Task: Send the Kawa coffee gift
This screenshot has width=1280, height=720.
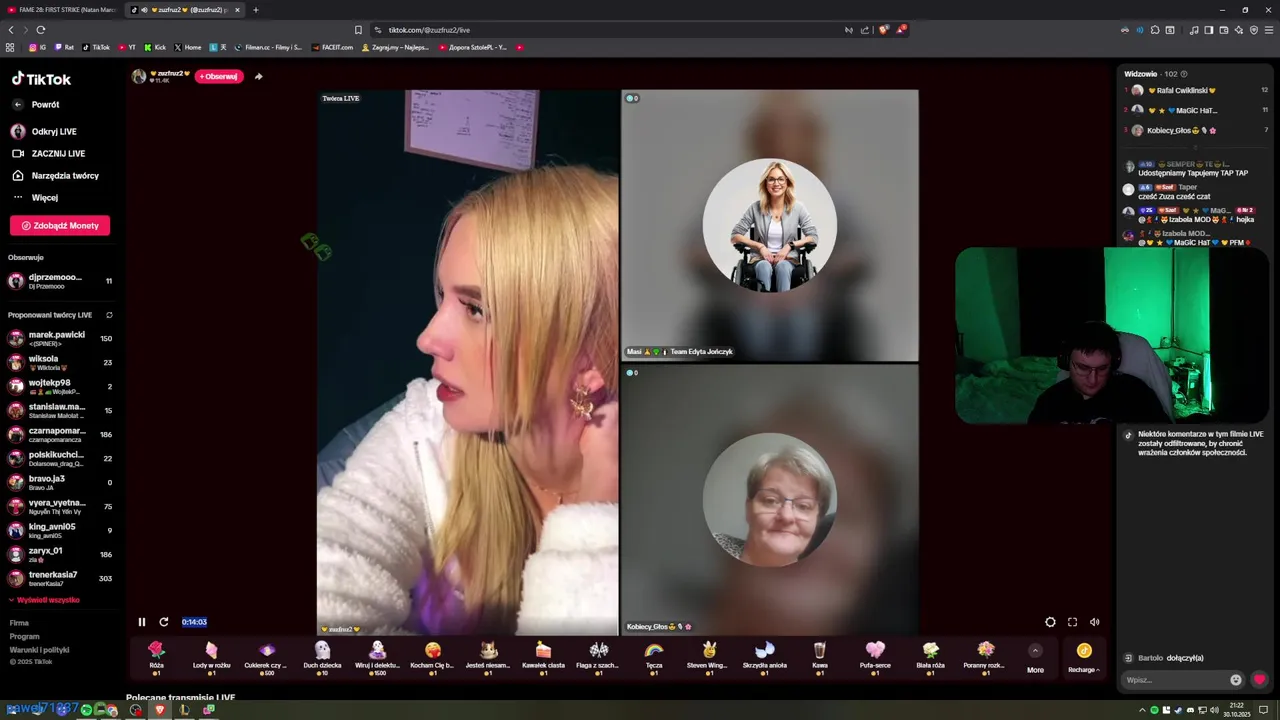Action: coord(820,657)
